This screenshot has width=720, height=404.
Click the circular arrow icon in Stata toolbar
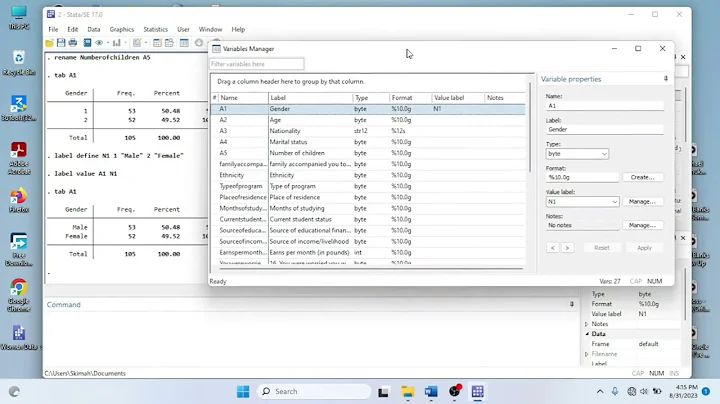[199, 43]
